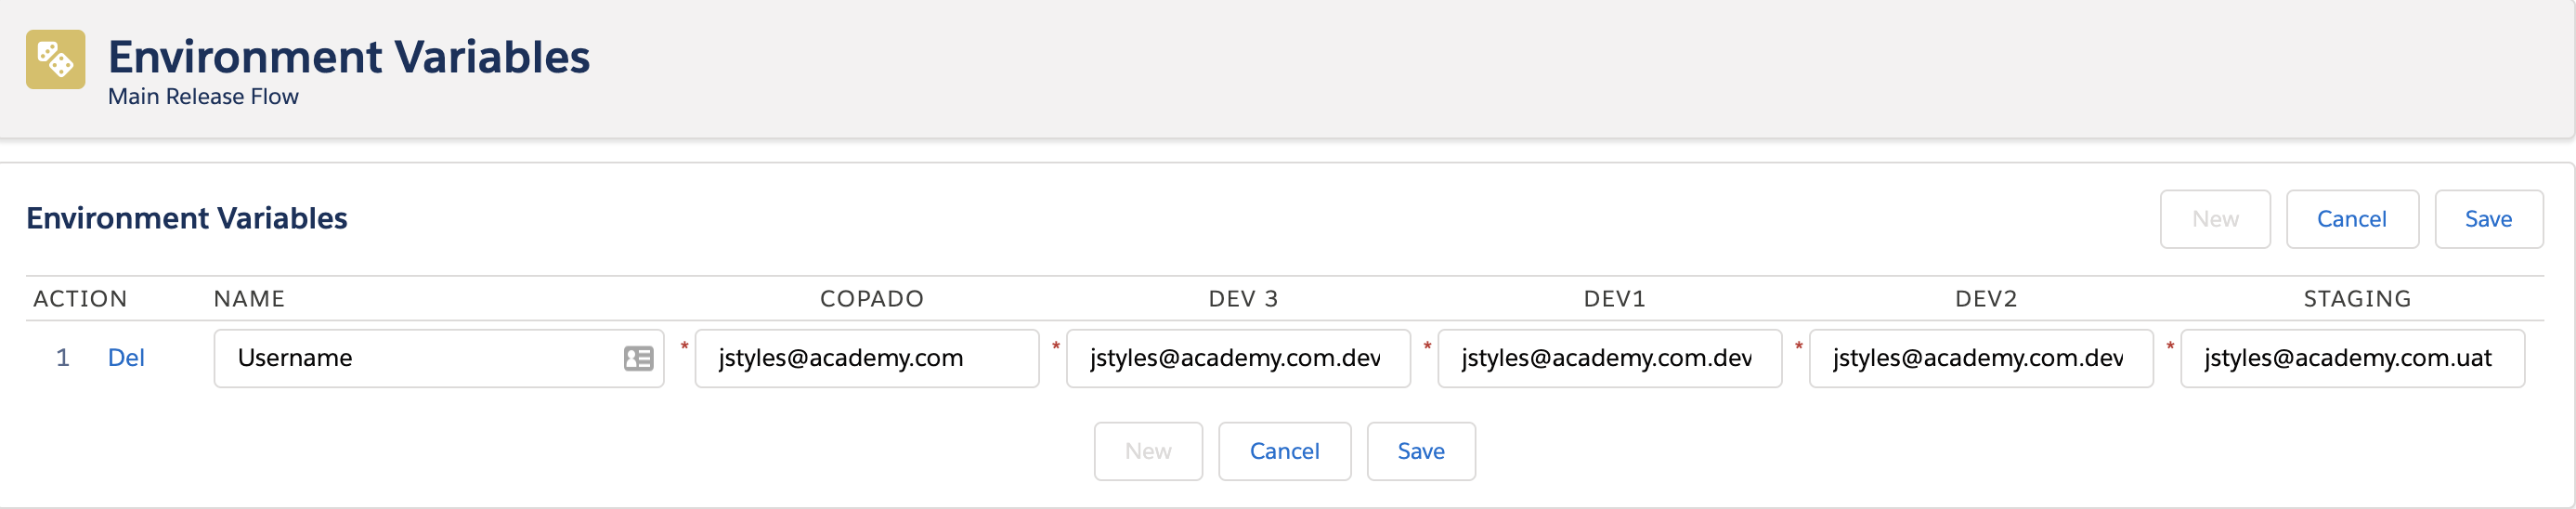The height and width of the screenshot is (509, 2576).
Task: Click the STAGING column header
Action: (x=2357, y=299)
